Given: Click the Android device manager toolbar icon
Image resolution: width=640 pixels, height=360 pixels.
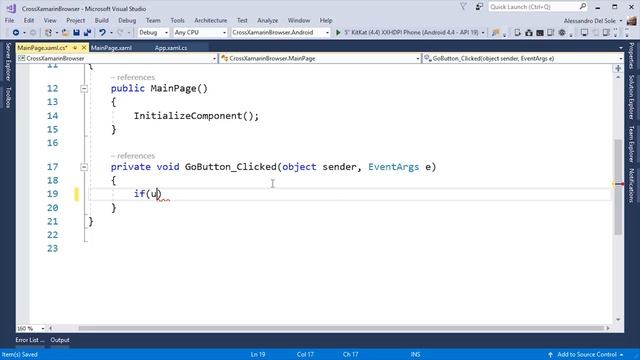Looking at the screenshot, I should (x=518, y=32).
